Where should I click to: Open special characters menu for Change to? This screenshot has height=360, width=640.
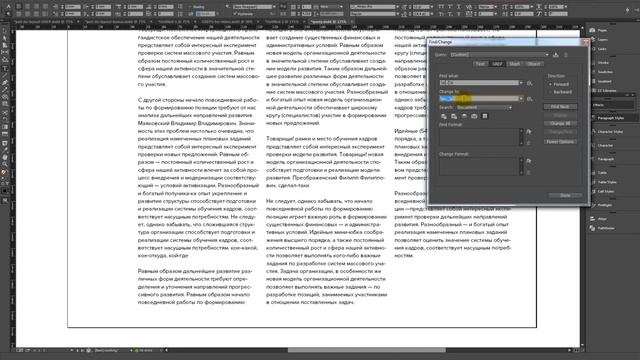529,99
